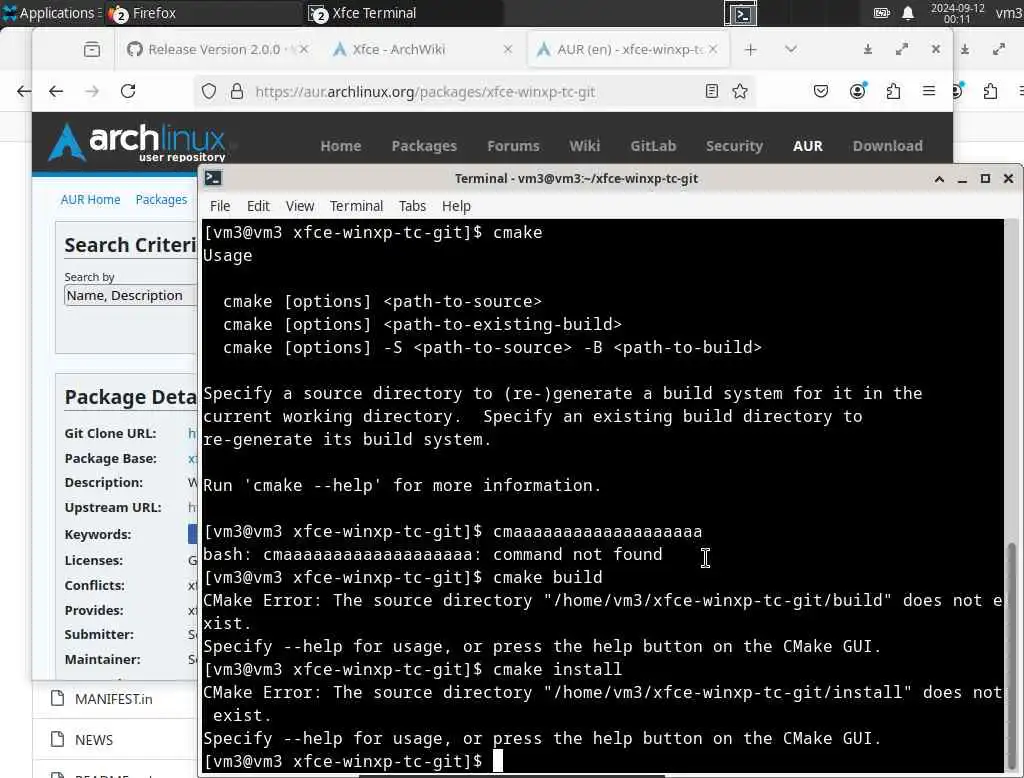The width and height of the screenshot is (1024, 778).
Task: Click the terminal window menu icon
Action: tap(213, 178)
